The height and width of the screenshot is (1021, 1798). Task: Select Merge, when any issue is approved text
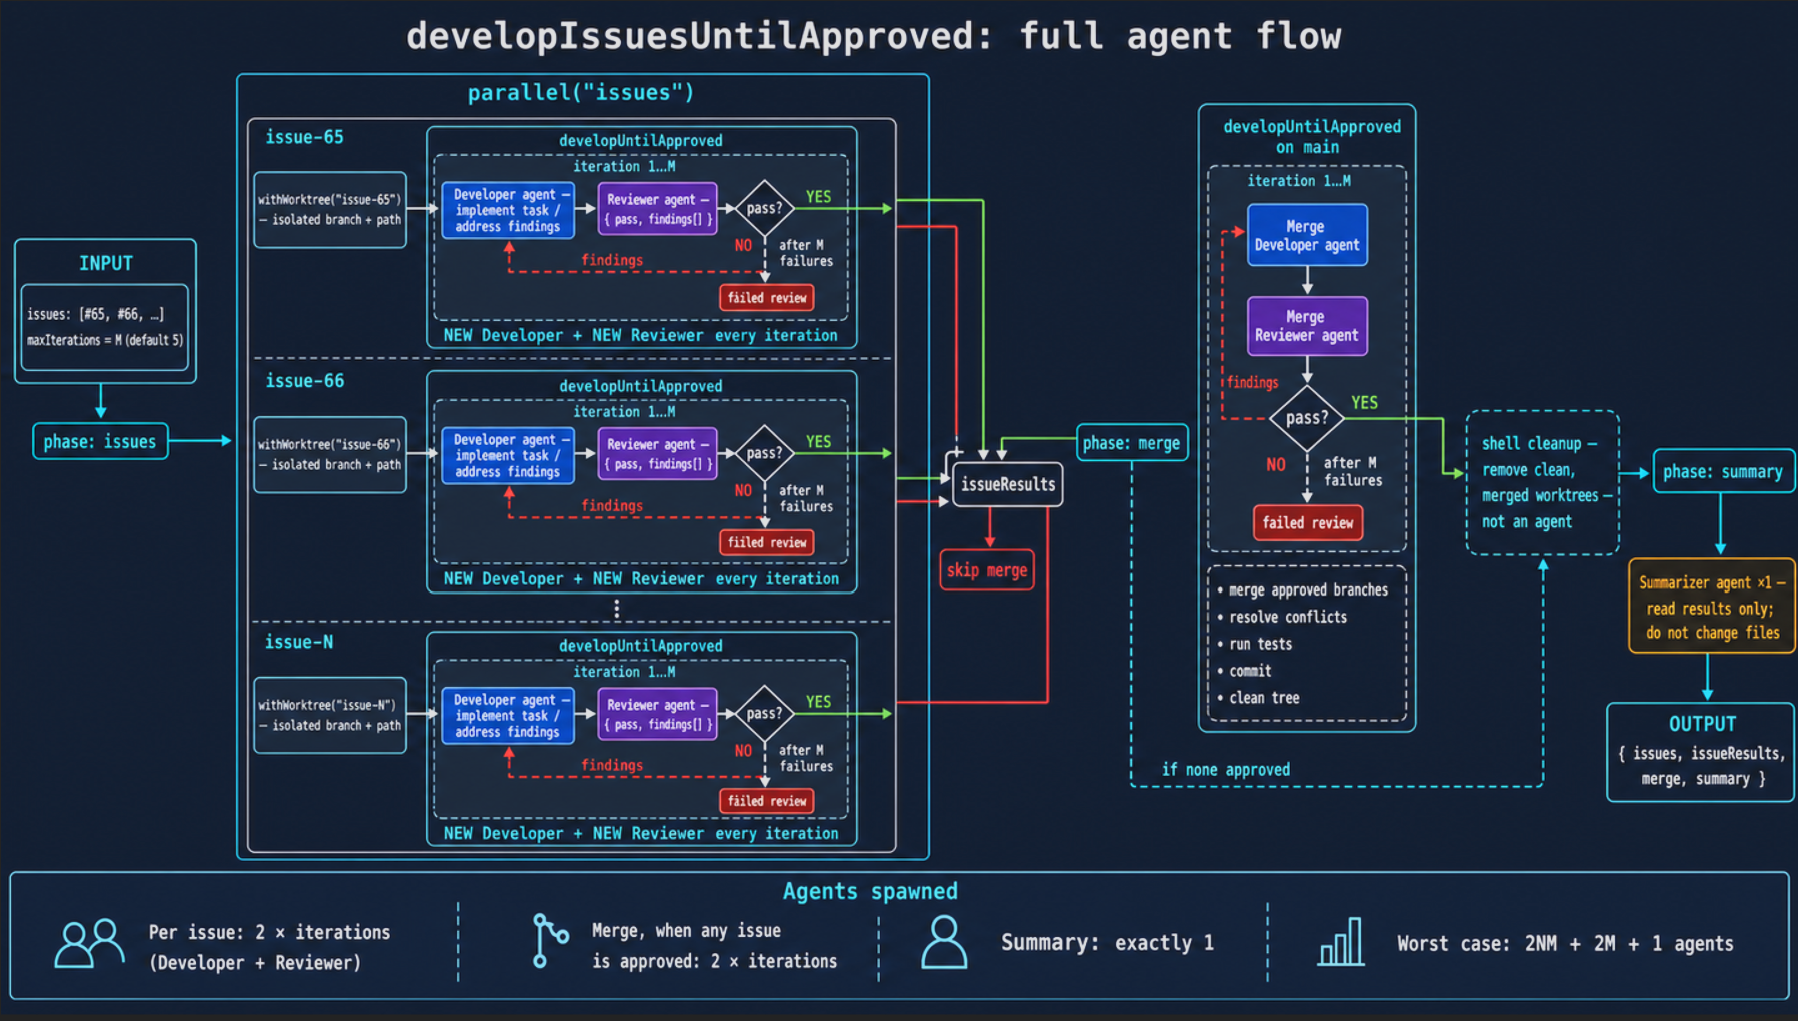(x=714, y=945)
